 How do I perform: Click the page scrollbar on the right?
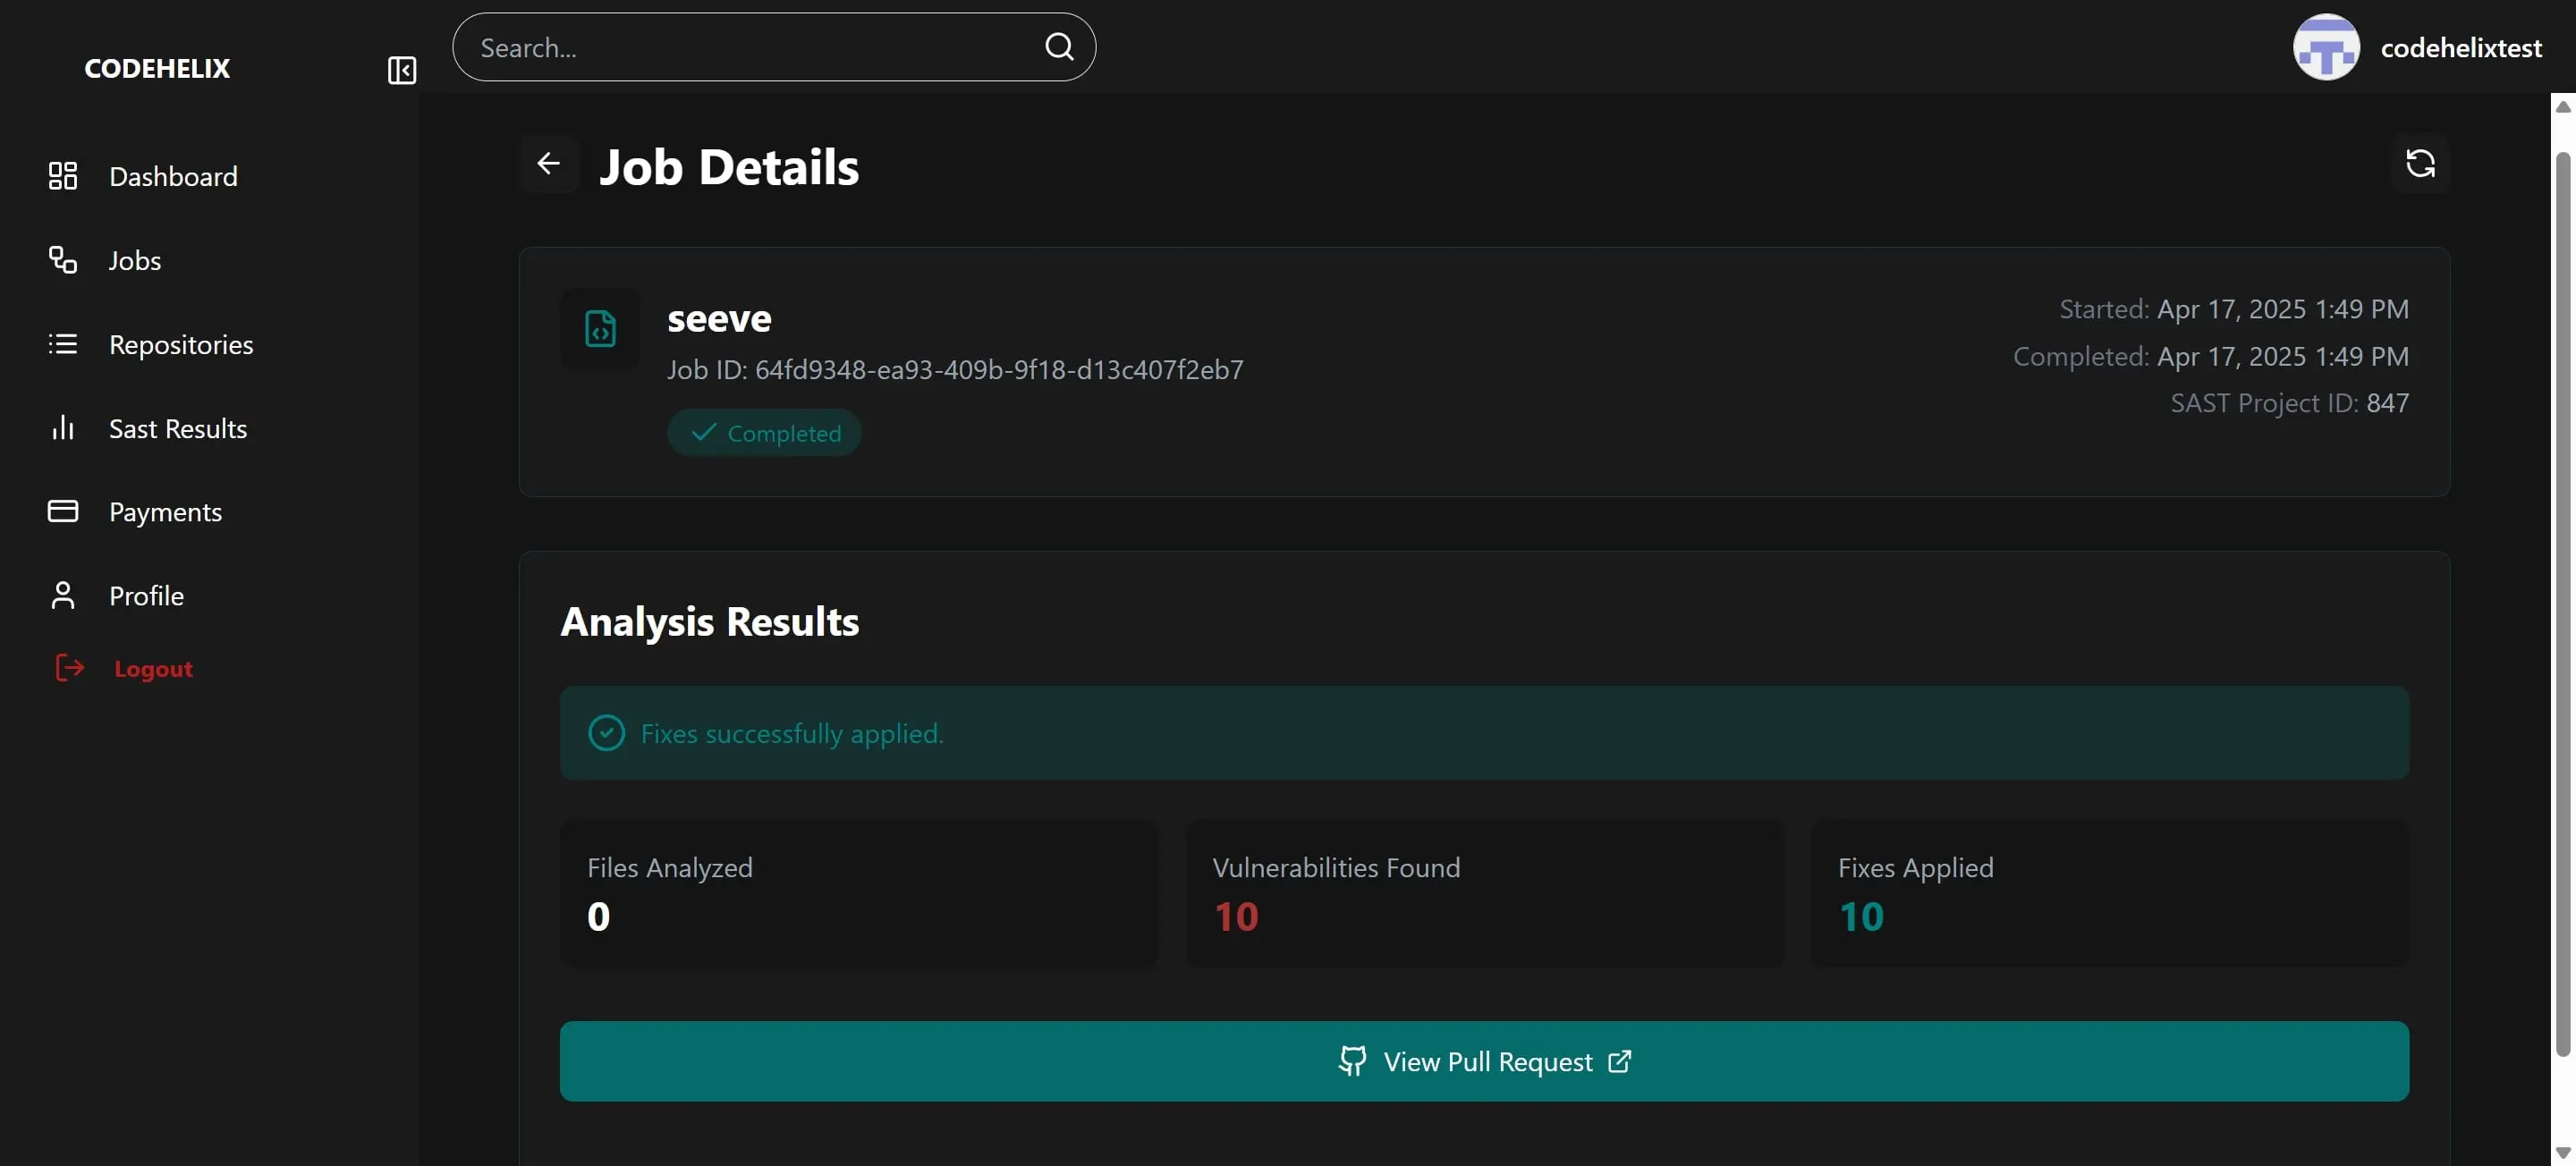(x=2562, y=600)
